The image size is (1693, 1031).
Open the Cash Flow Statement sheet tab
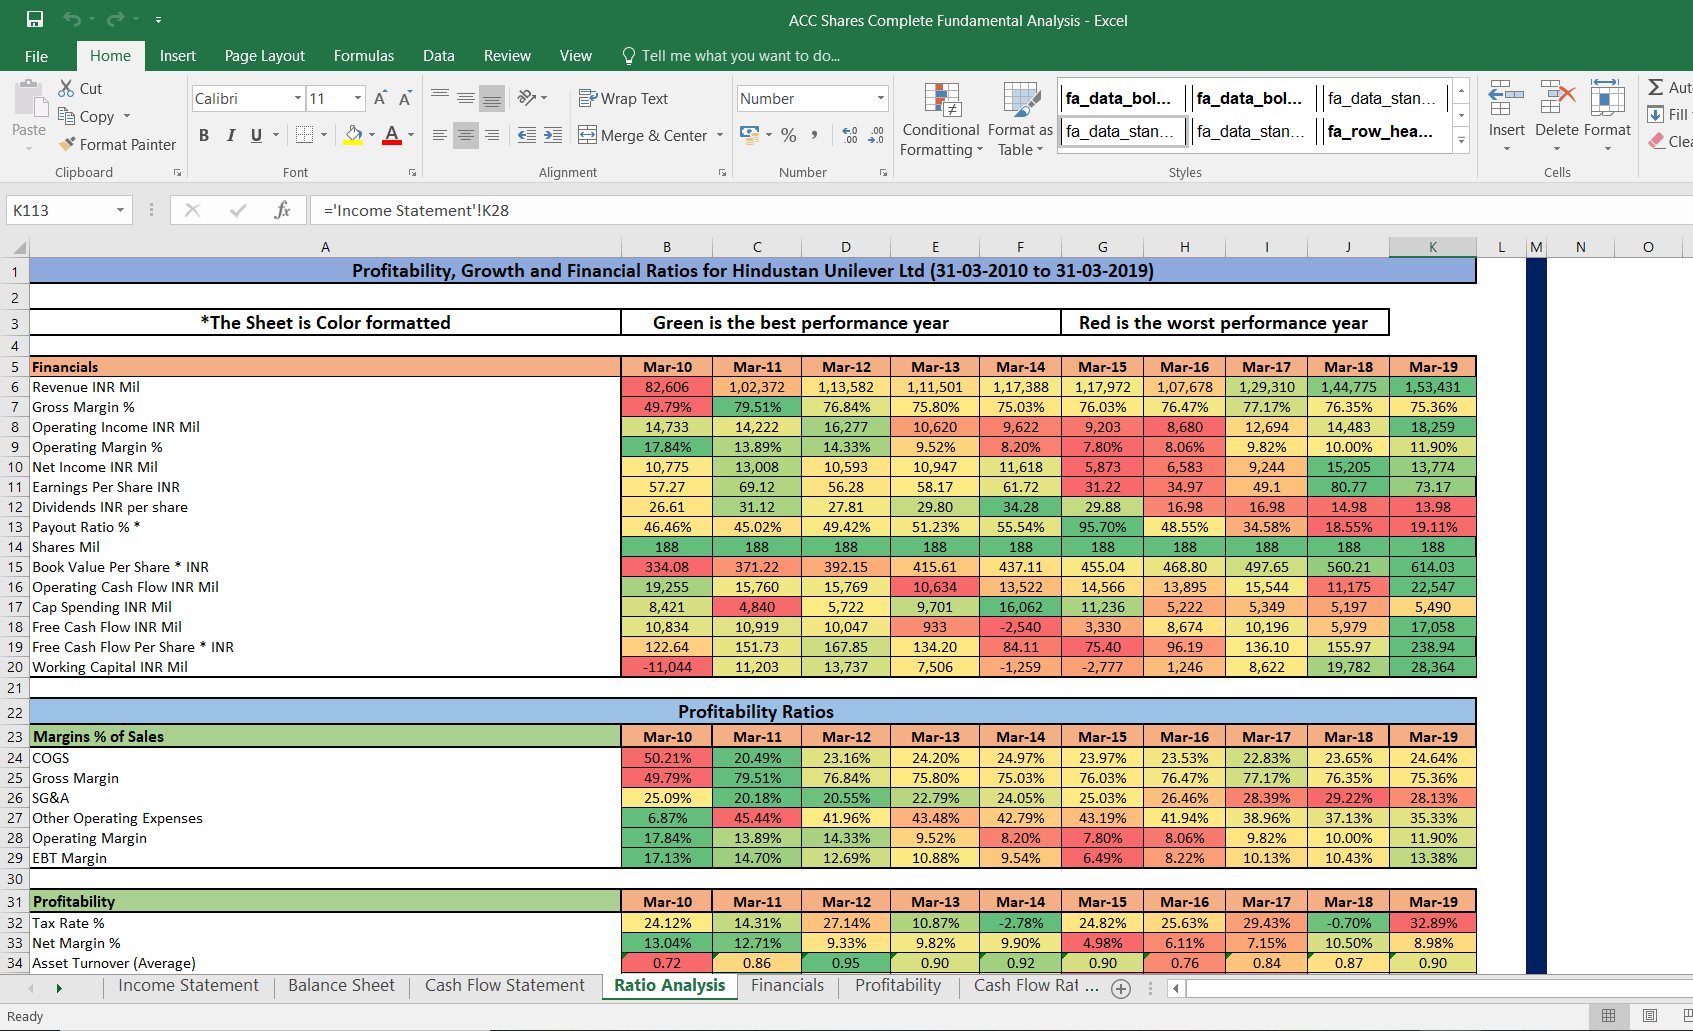point(505,986)
